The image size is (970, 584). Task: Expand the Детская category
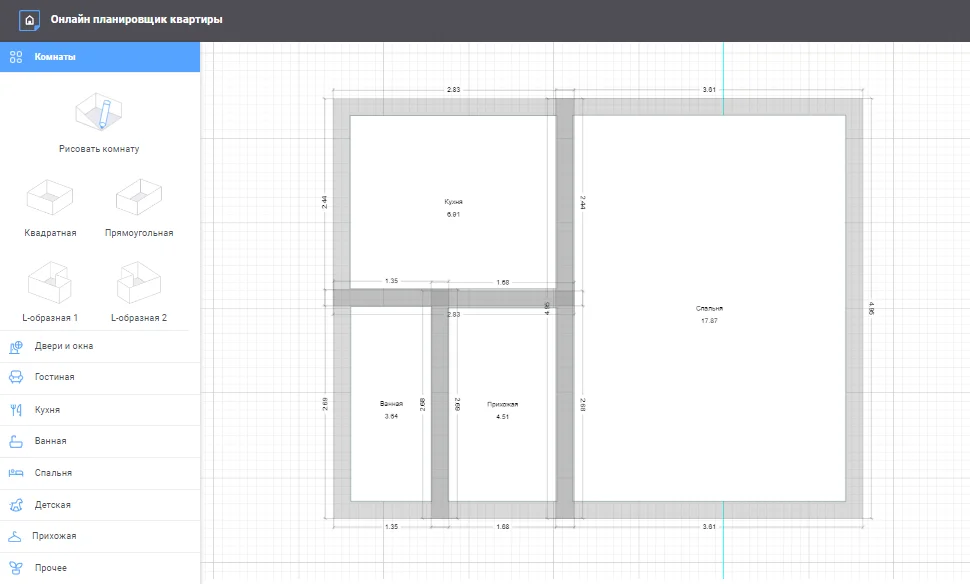52,505
